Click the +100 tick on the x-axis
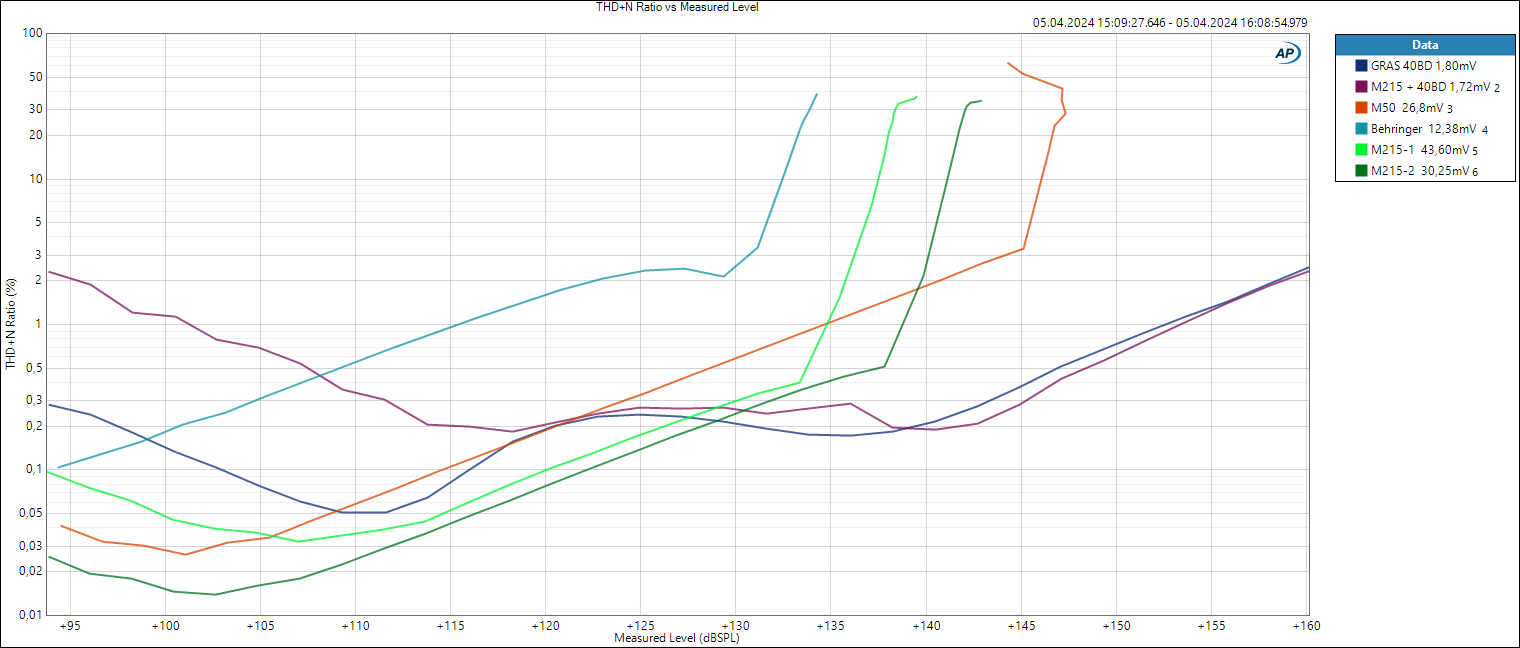The height and width of the screenshot is (648, 1520). point(165,626)
